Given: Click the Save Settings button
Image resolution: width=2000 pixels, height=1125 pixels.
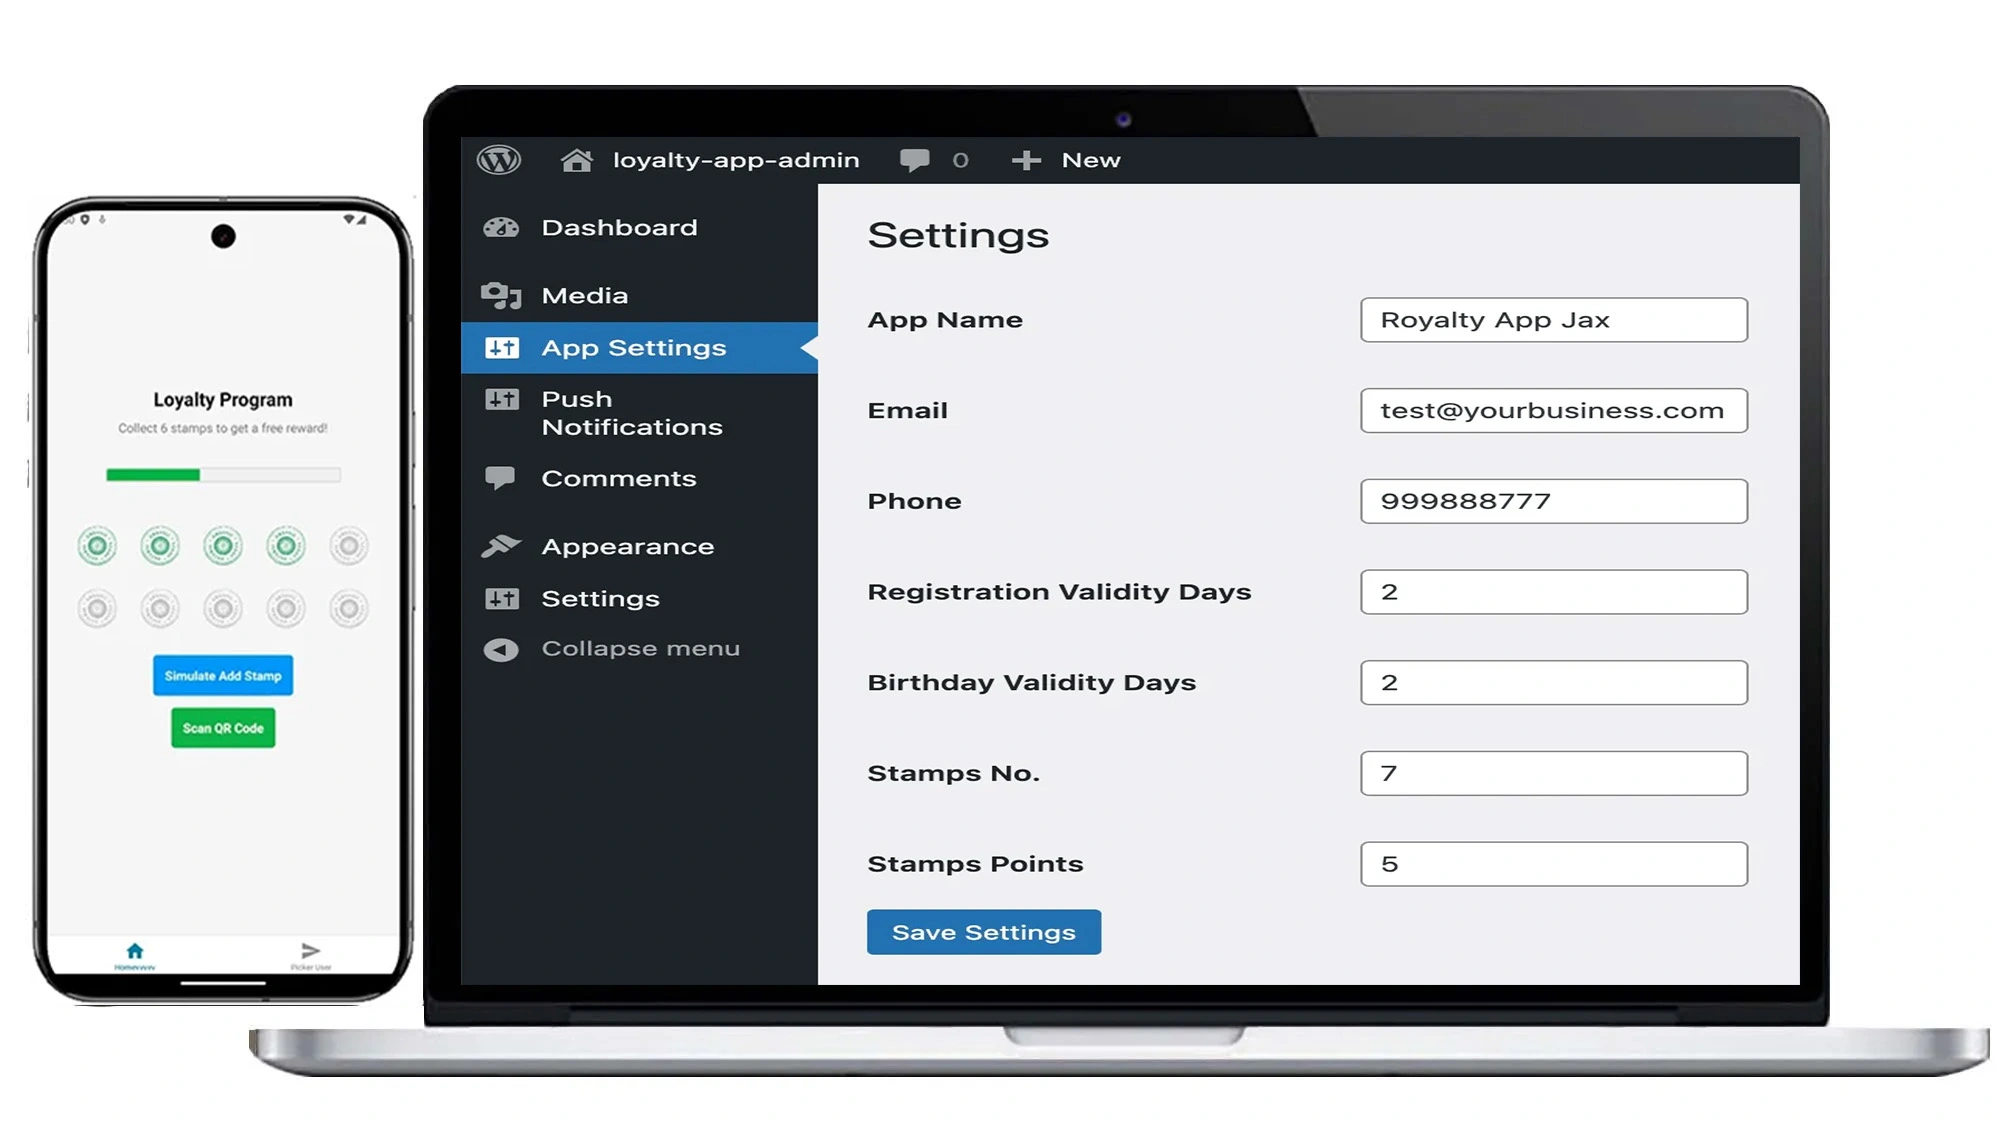Looking at the screenshot, I should (x=984, y=932).
